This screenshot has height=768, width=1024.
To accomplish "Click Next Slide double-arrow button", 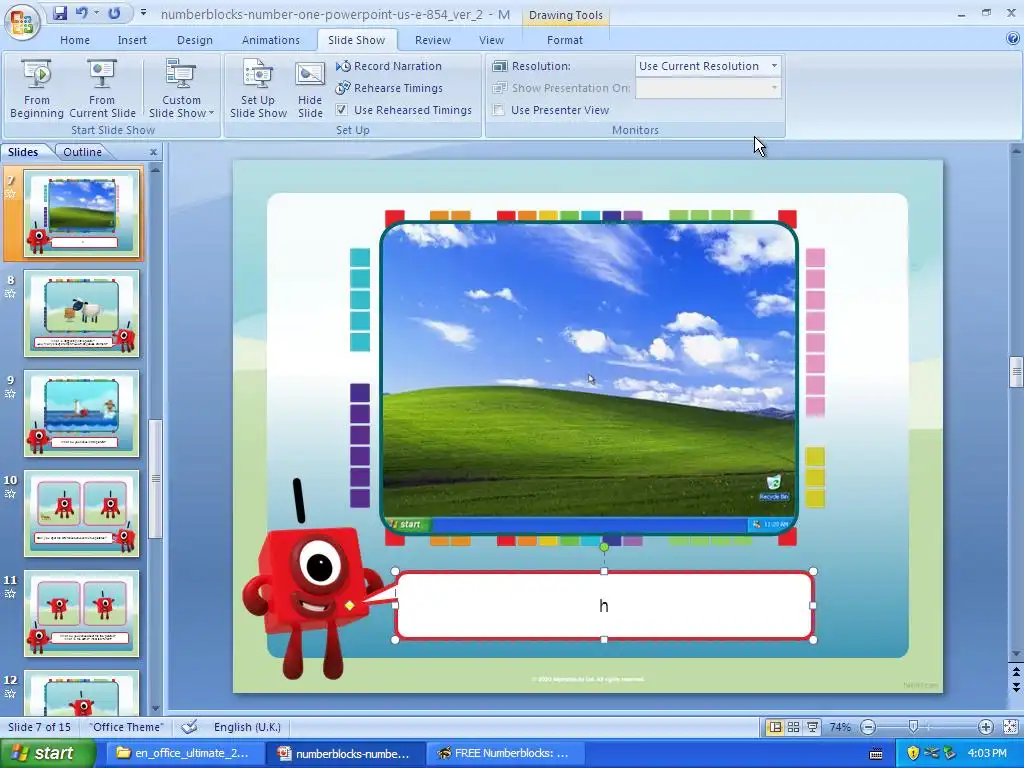I will coord(1016,686).
